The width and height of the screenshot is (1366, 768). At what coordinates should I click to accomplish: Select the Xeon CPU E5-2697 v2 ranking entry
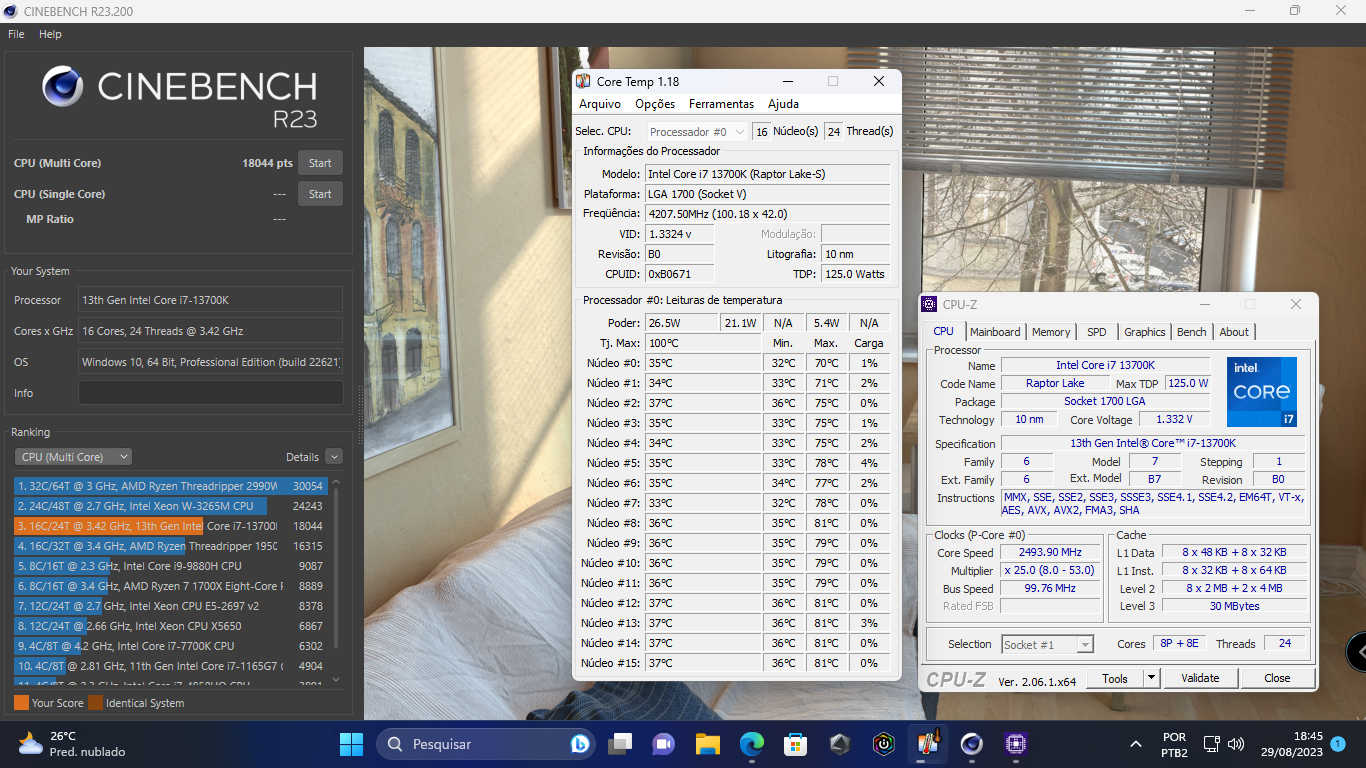tap(171, 606)
